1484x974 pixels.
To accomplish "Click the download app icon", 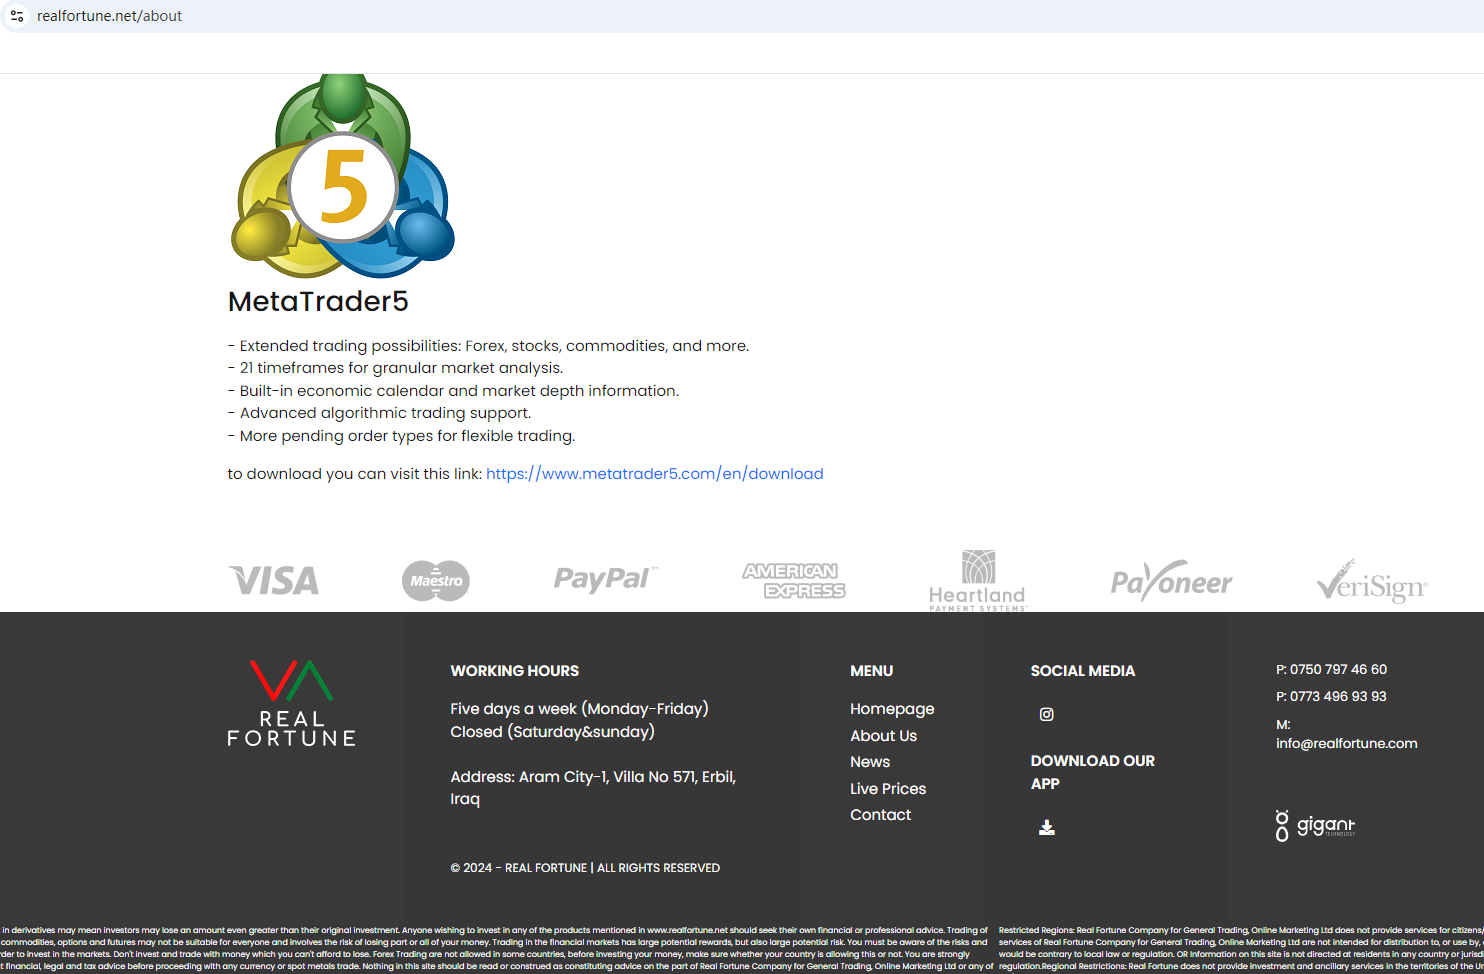I will point(1047,827).
